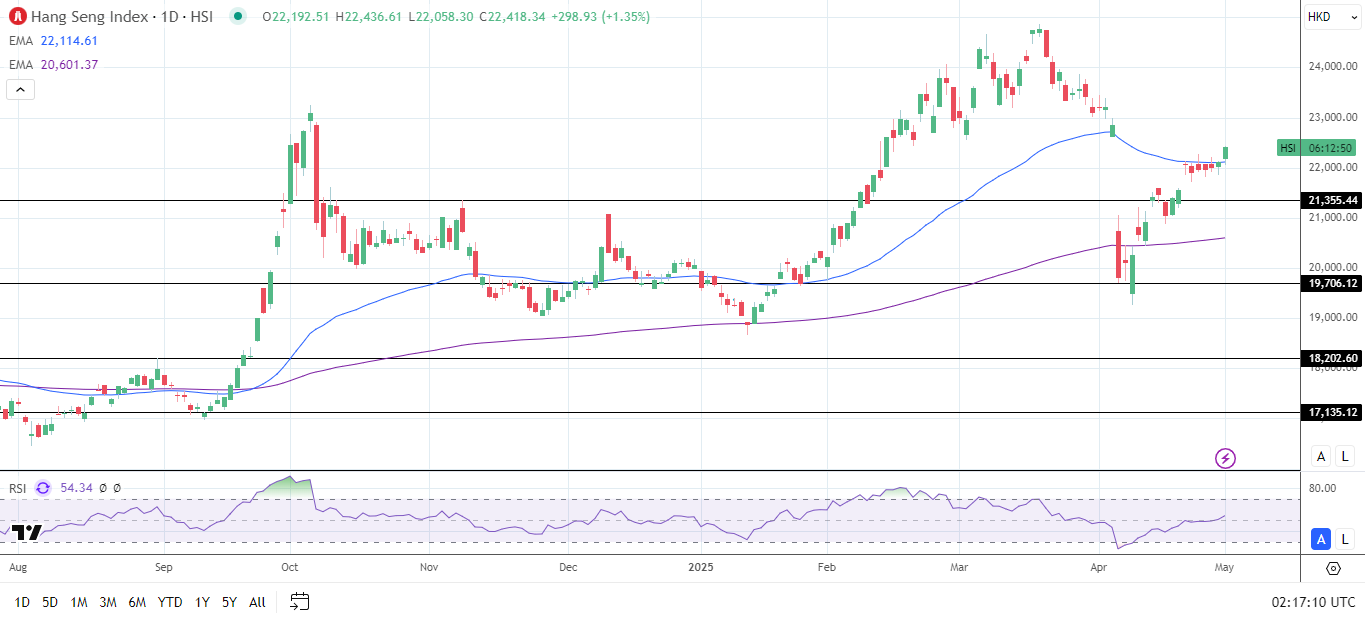1365x620 pixels.
Task: Click the 24,000.00 price axis label
Action: (1333, 67)
